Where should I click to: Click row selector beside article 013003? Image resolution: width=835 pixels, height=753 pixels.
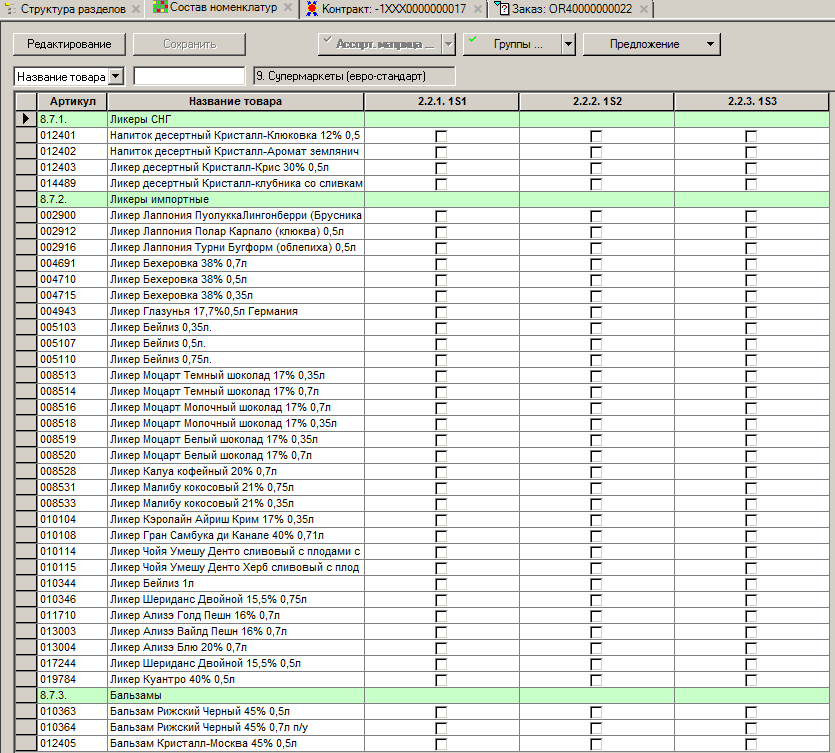(26, 631)
